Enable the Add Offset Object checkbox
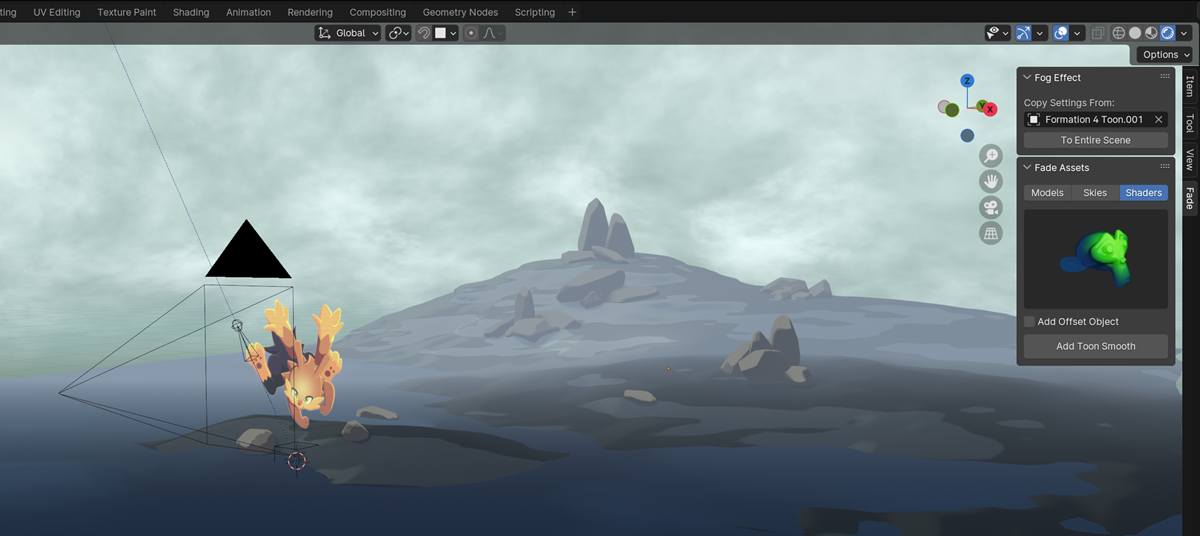 click(1030, 321)
